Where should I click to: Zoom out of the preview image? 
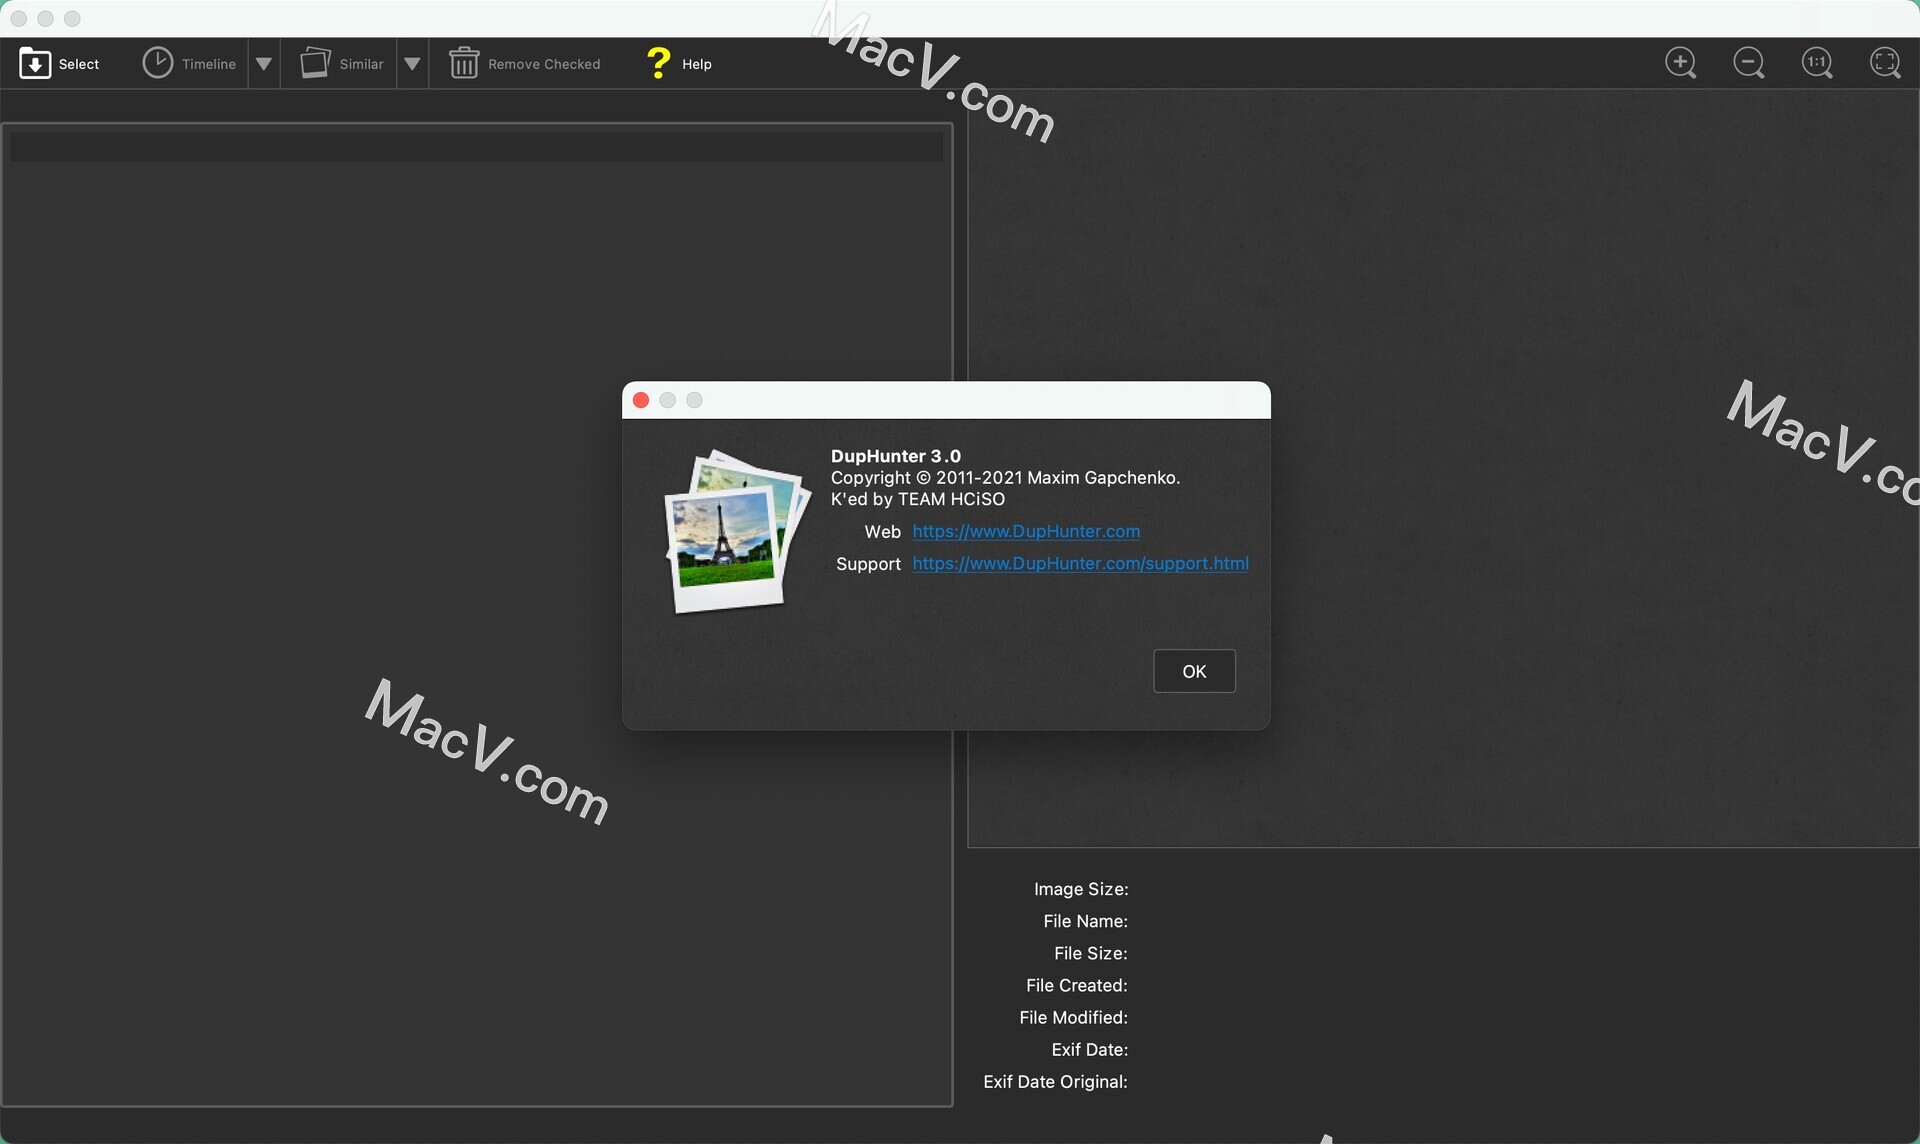tap(1749, 63)
